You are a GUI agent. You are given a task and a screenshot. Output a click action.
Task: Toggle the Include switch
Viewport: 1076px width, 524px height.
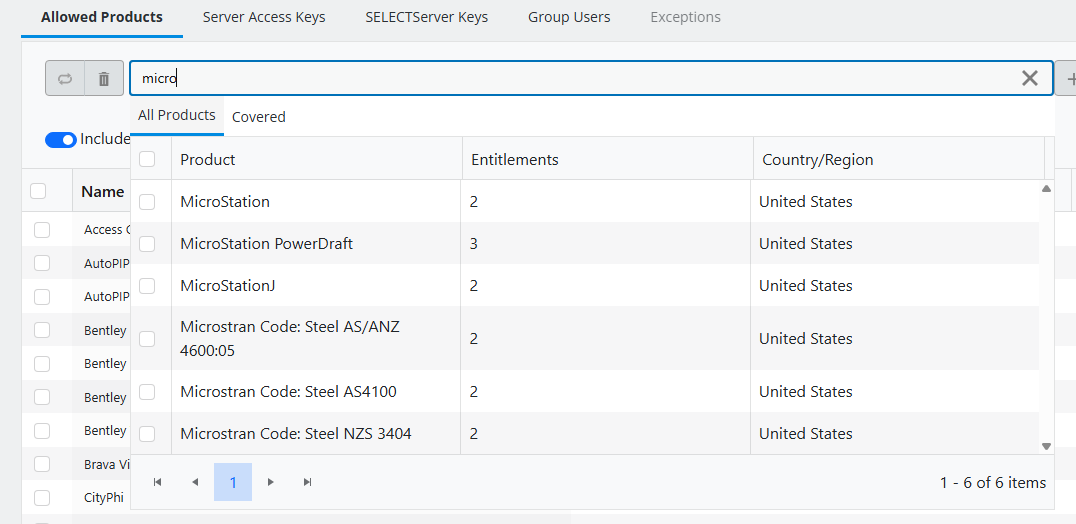(61, 140)
